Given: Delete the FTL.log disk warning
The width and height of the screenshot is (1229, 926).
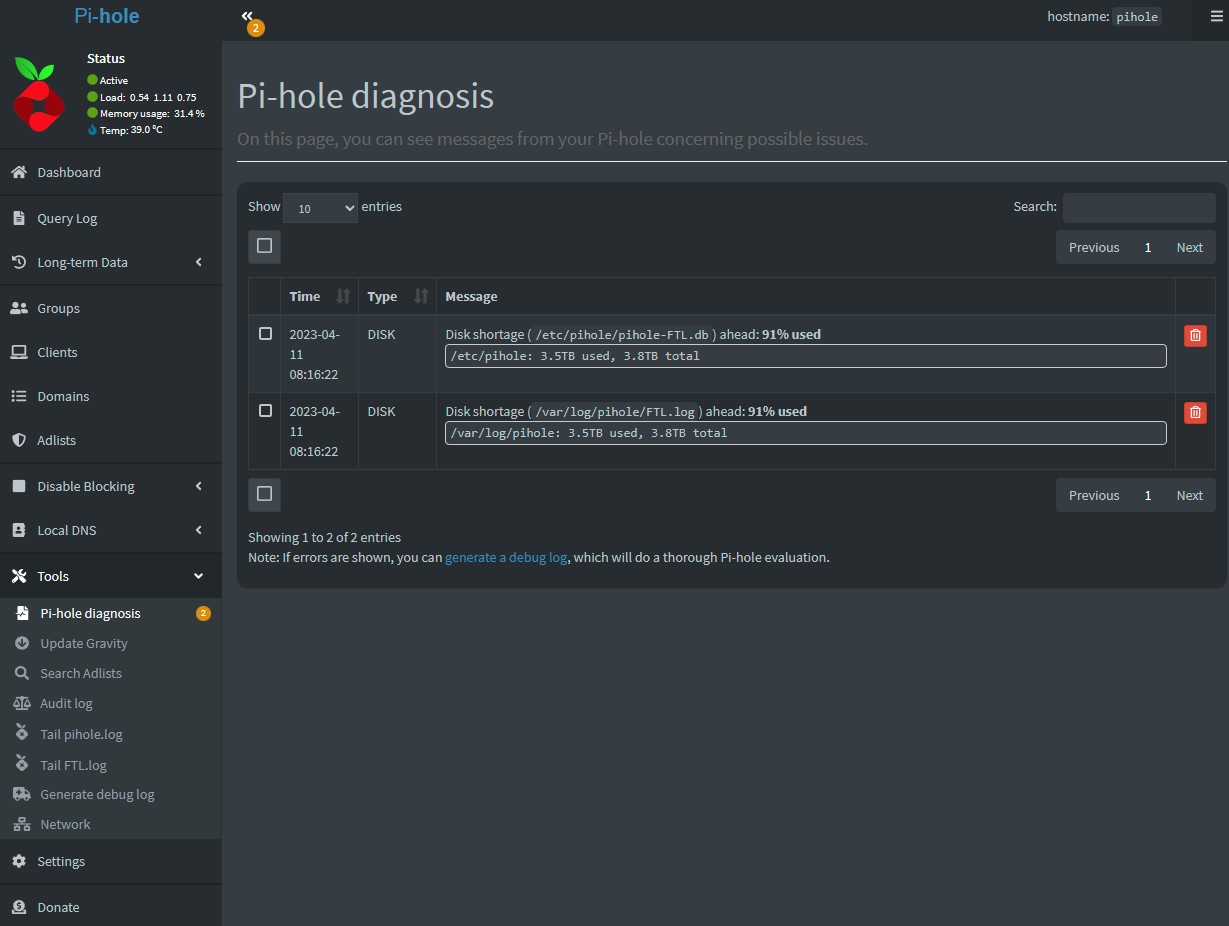Looking at the screenshot, I should [1195, 412].
